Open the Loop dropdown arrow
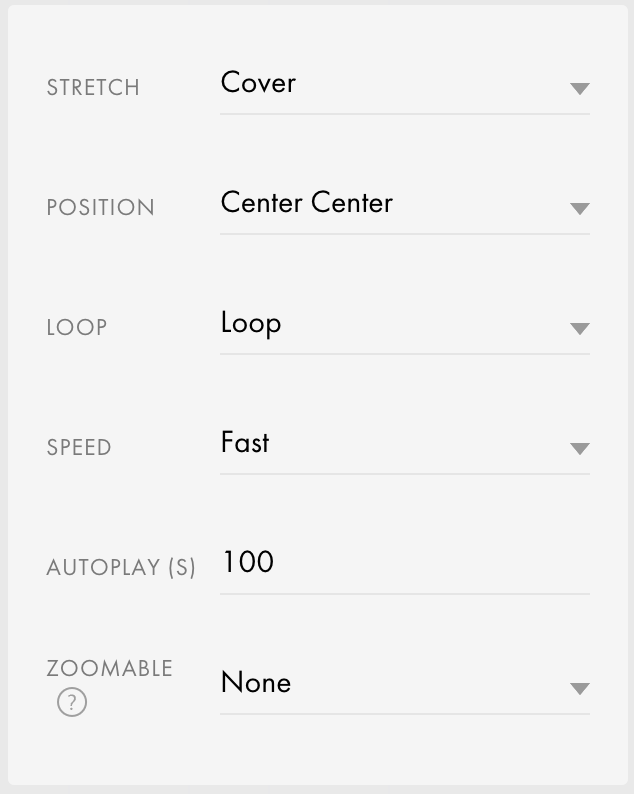The image size is (634, 794). pos(579,329)
